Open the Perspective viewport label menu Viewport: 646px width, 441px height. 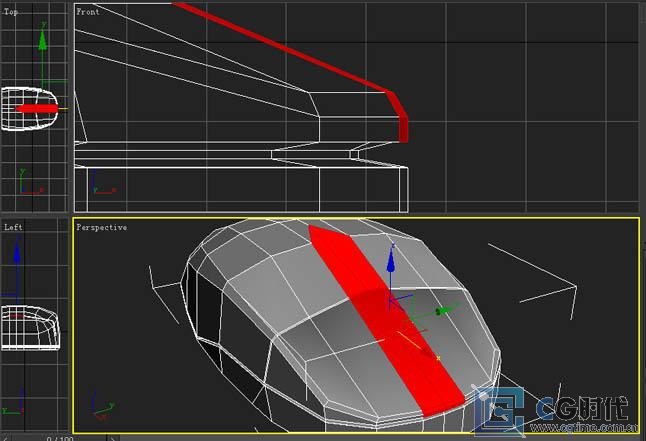click(101, 228)
